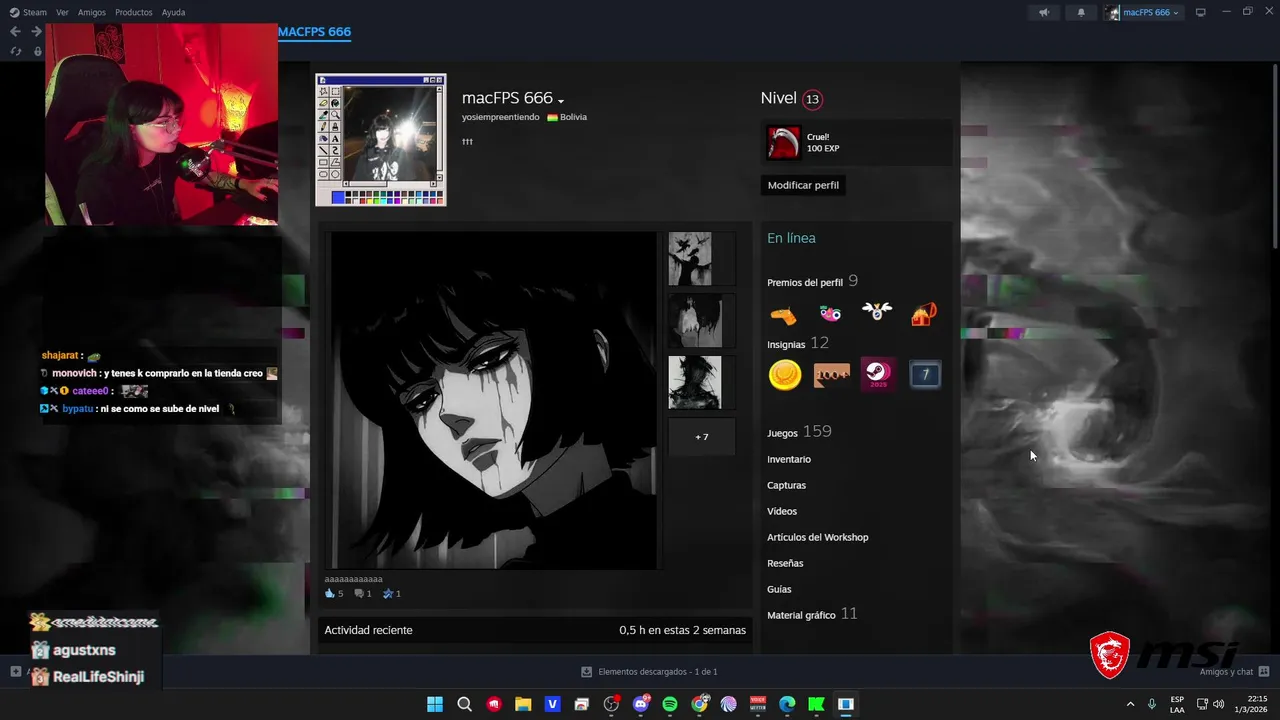Expand the macFPS 666 account dropdown

pyautogui.click(x=1144, y=12)
